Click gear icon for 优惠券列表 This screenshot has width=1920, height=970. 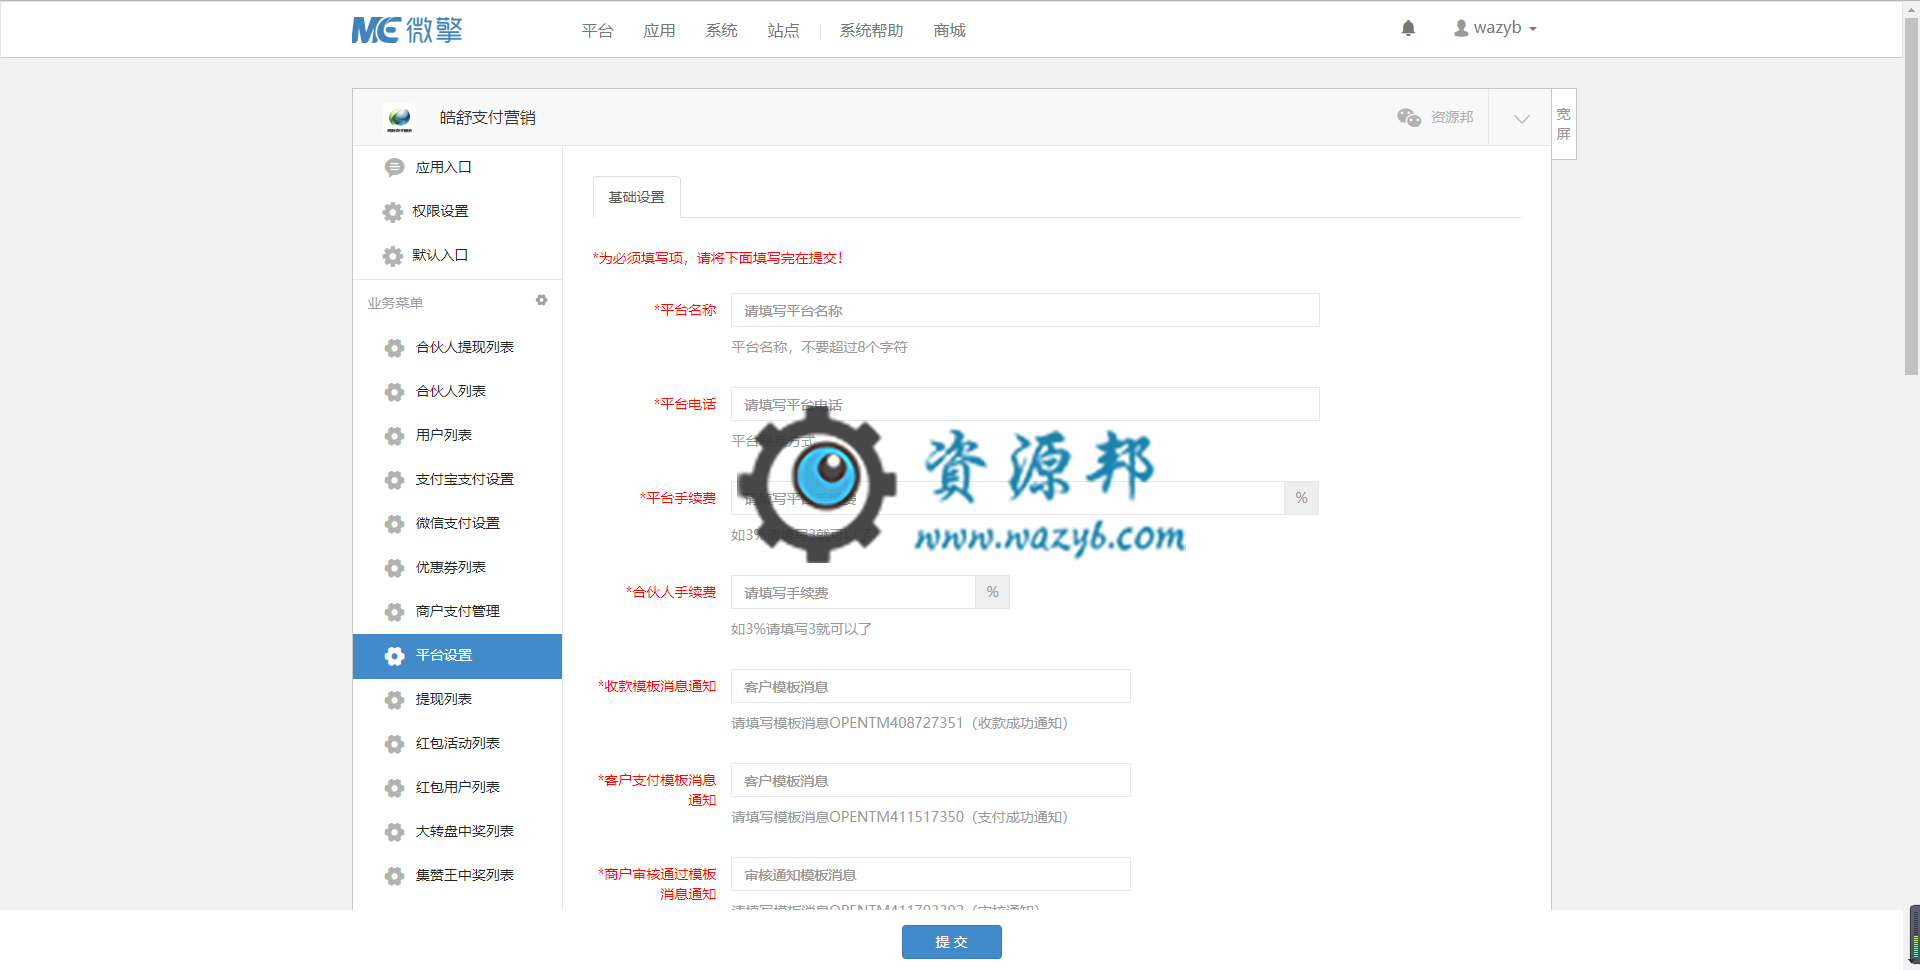(x=394, y=567)
